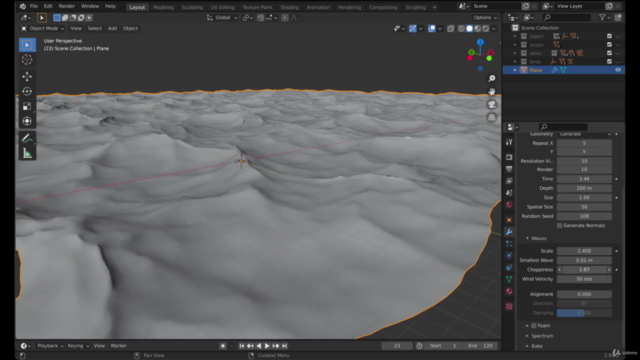Click the End frame field 120

[480, 346]
